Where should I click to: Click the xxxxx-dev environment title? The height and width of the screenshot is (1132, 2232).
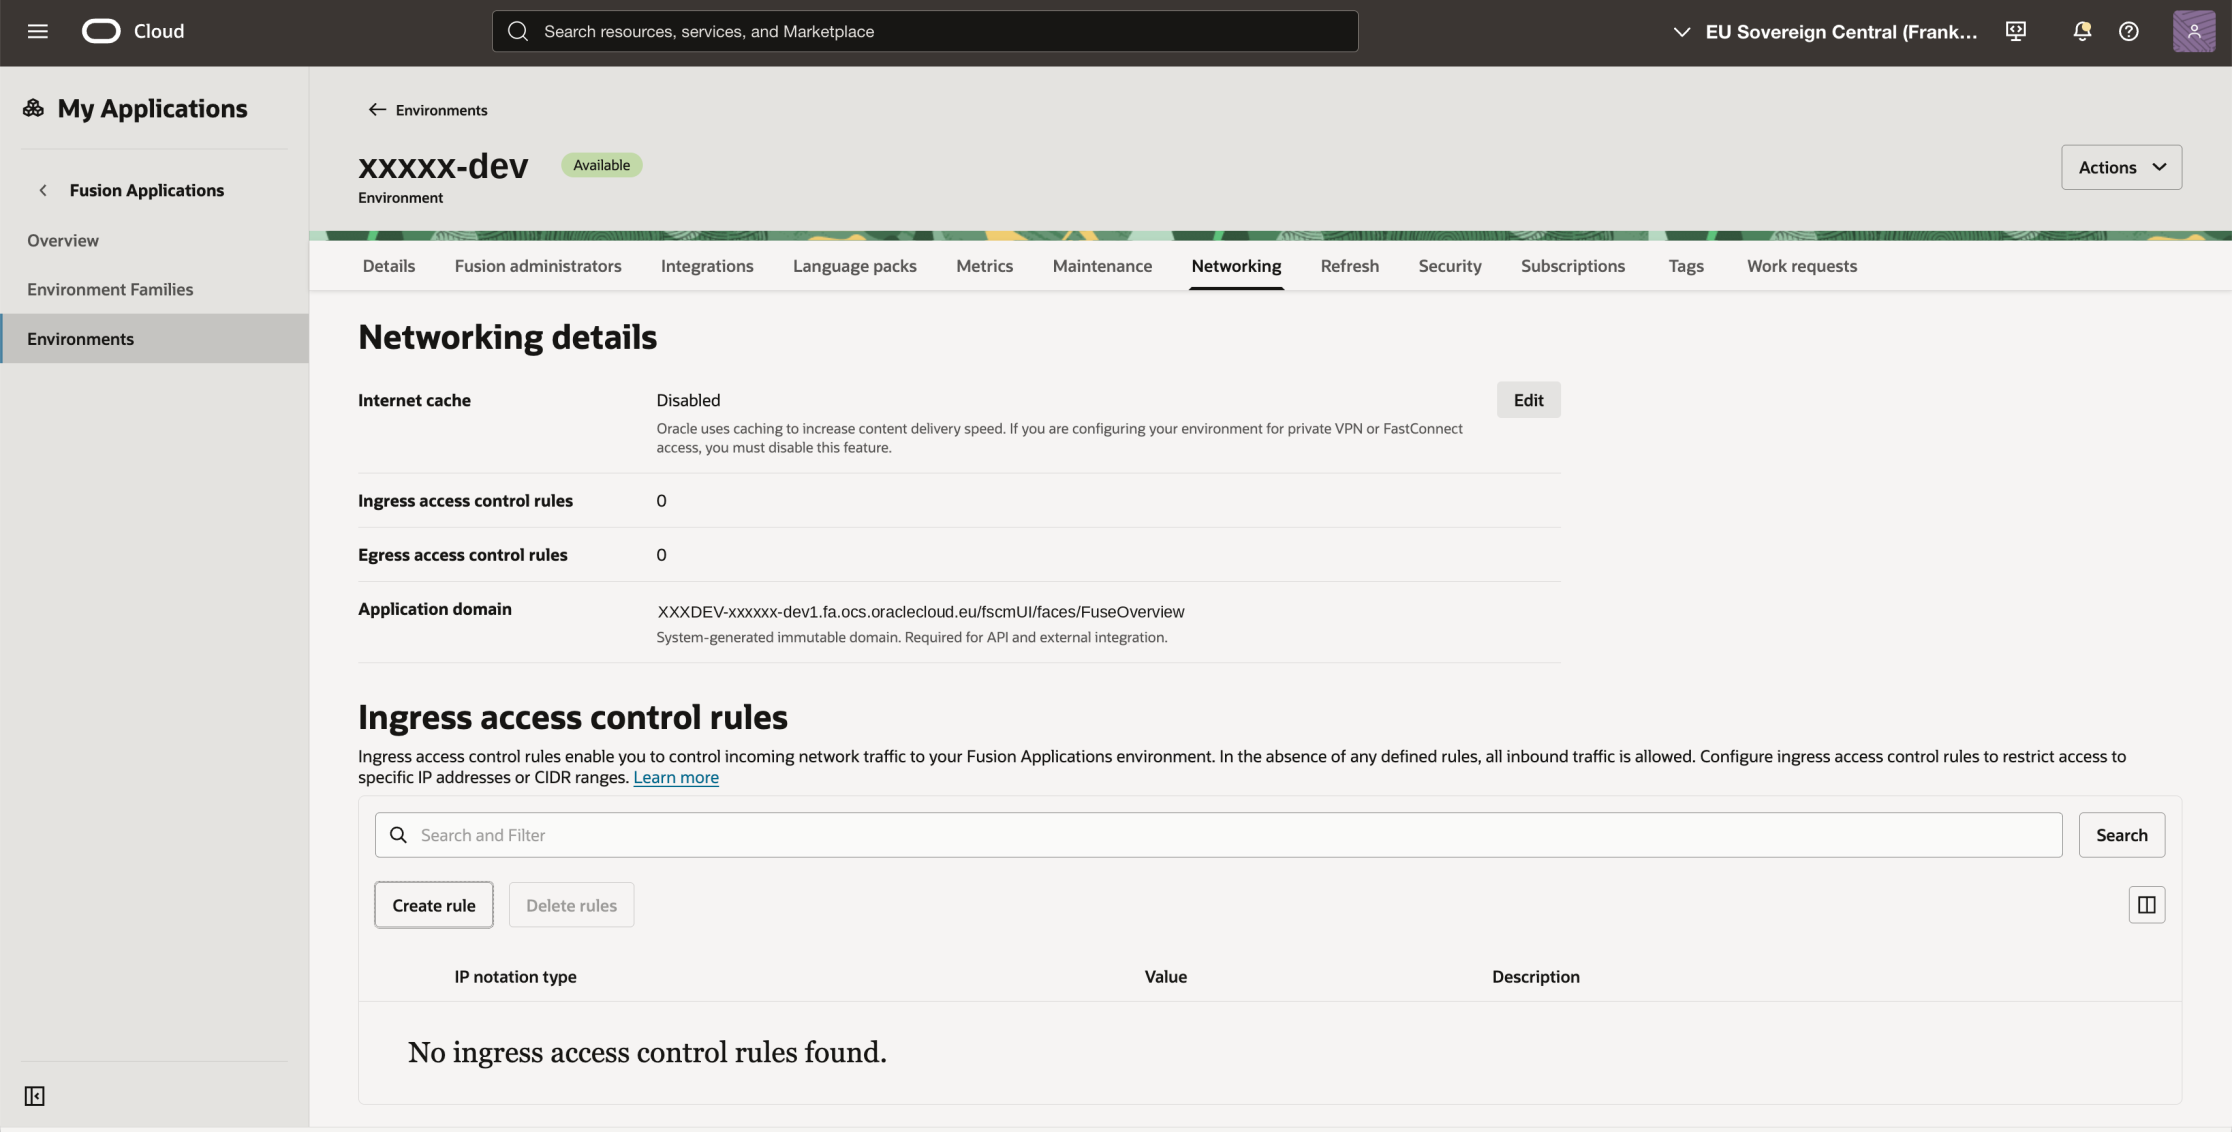point(443,165)
